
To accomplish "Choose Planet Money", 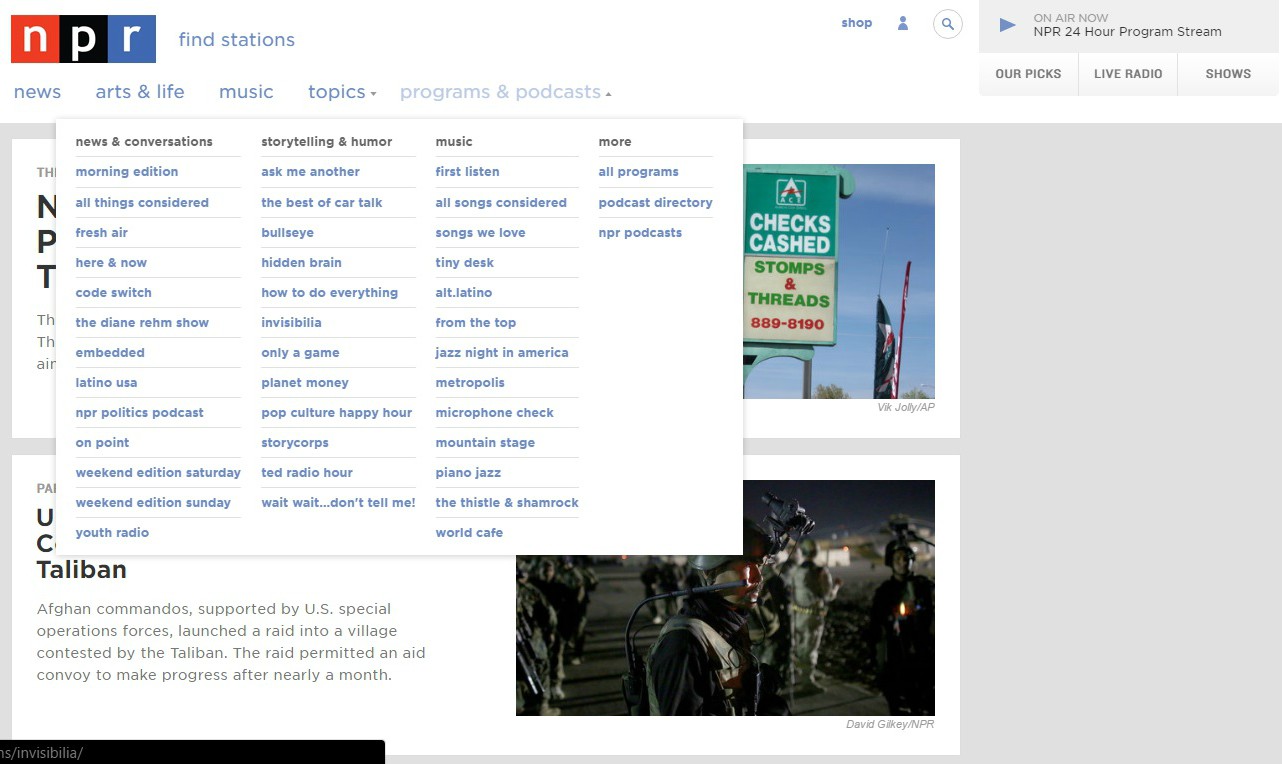I will [305, 382].
